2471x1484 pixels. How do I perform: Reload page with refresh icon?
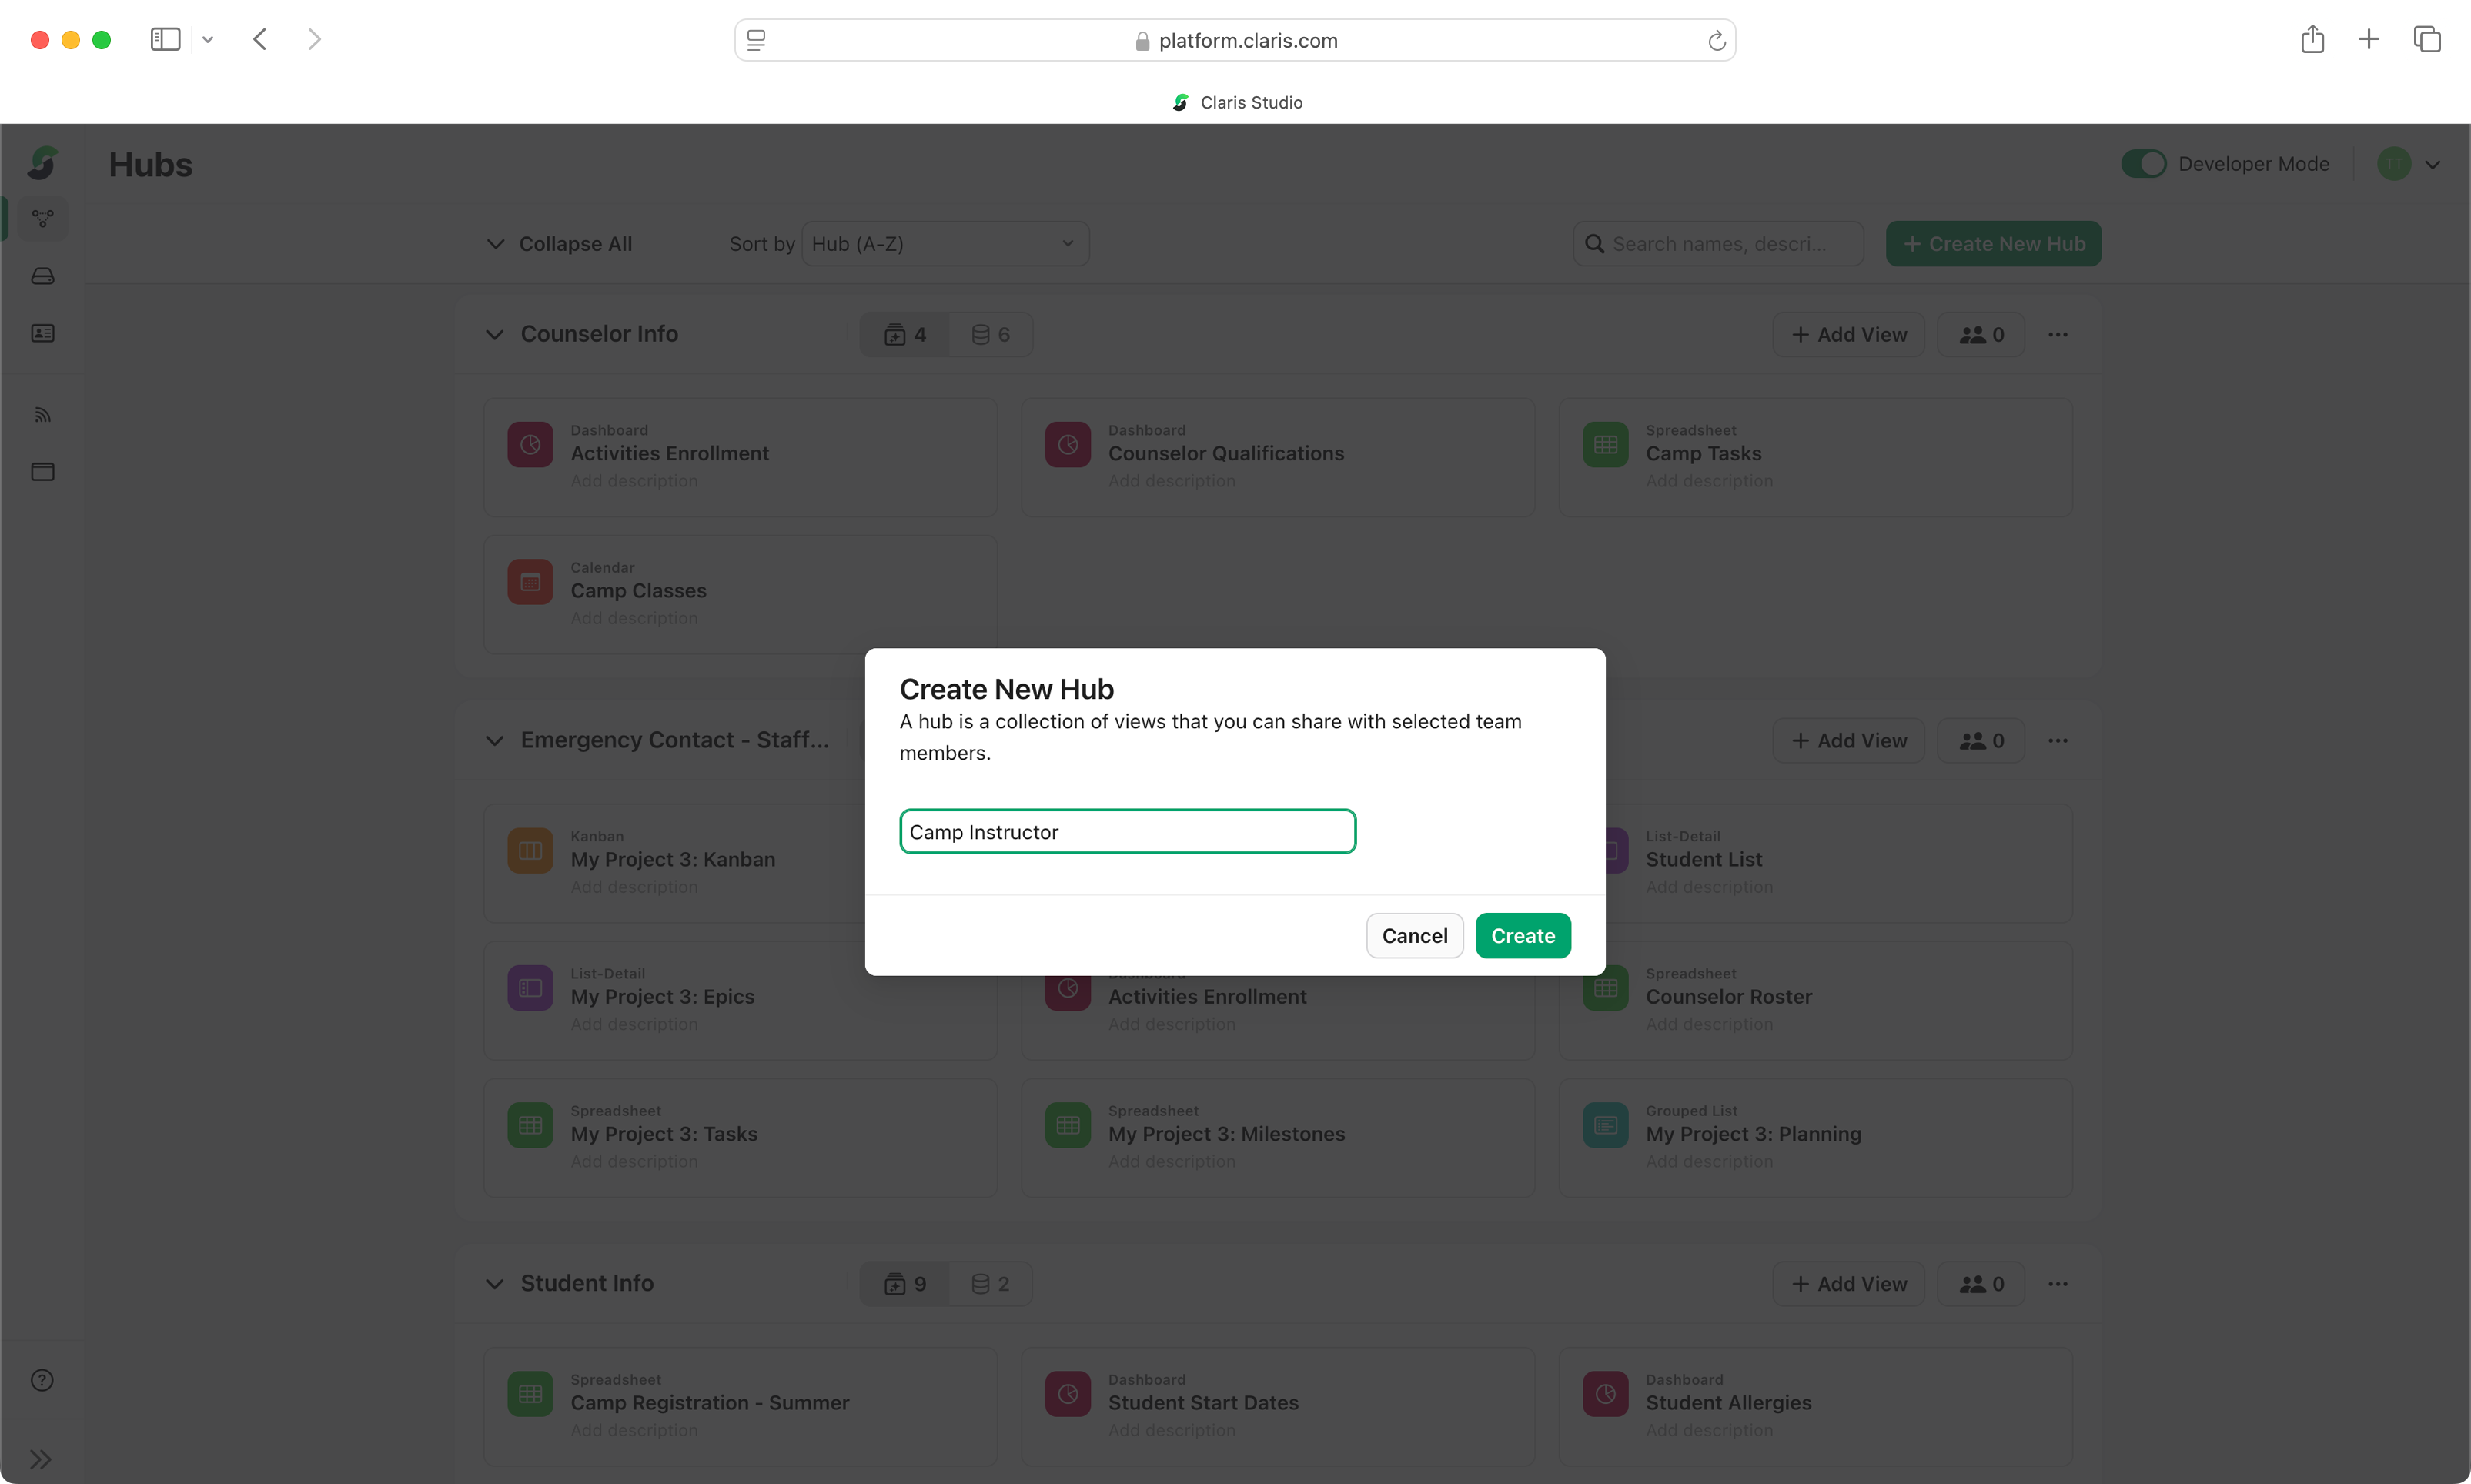[x=1716, y=41]
